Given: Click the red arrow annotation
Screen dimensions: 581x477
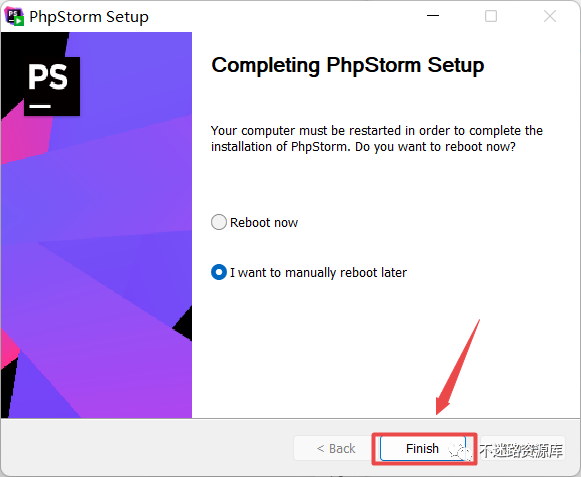Looking at the screenshot, I should (x=458, y=367).
